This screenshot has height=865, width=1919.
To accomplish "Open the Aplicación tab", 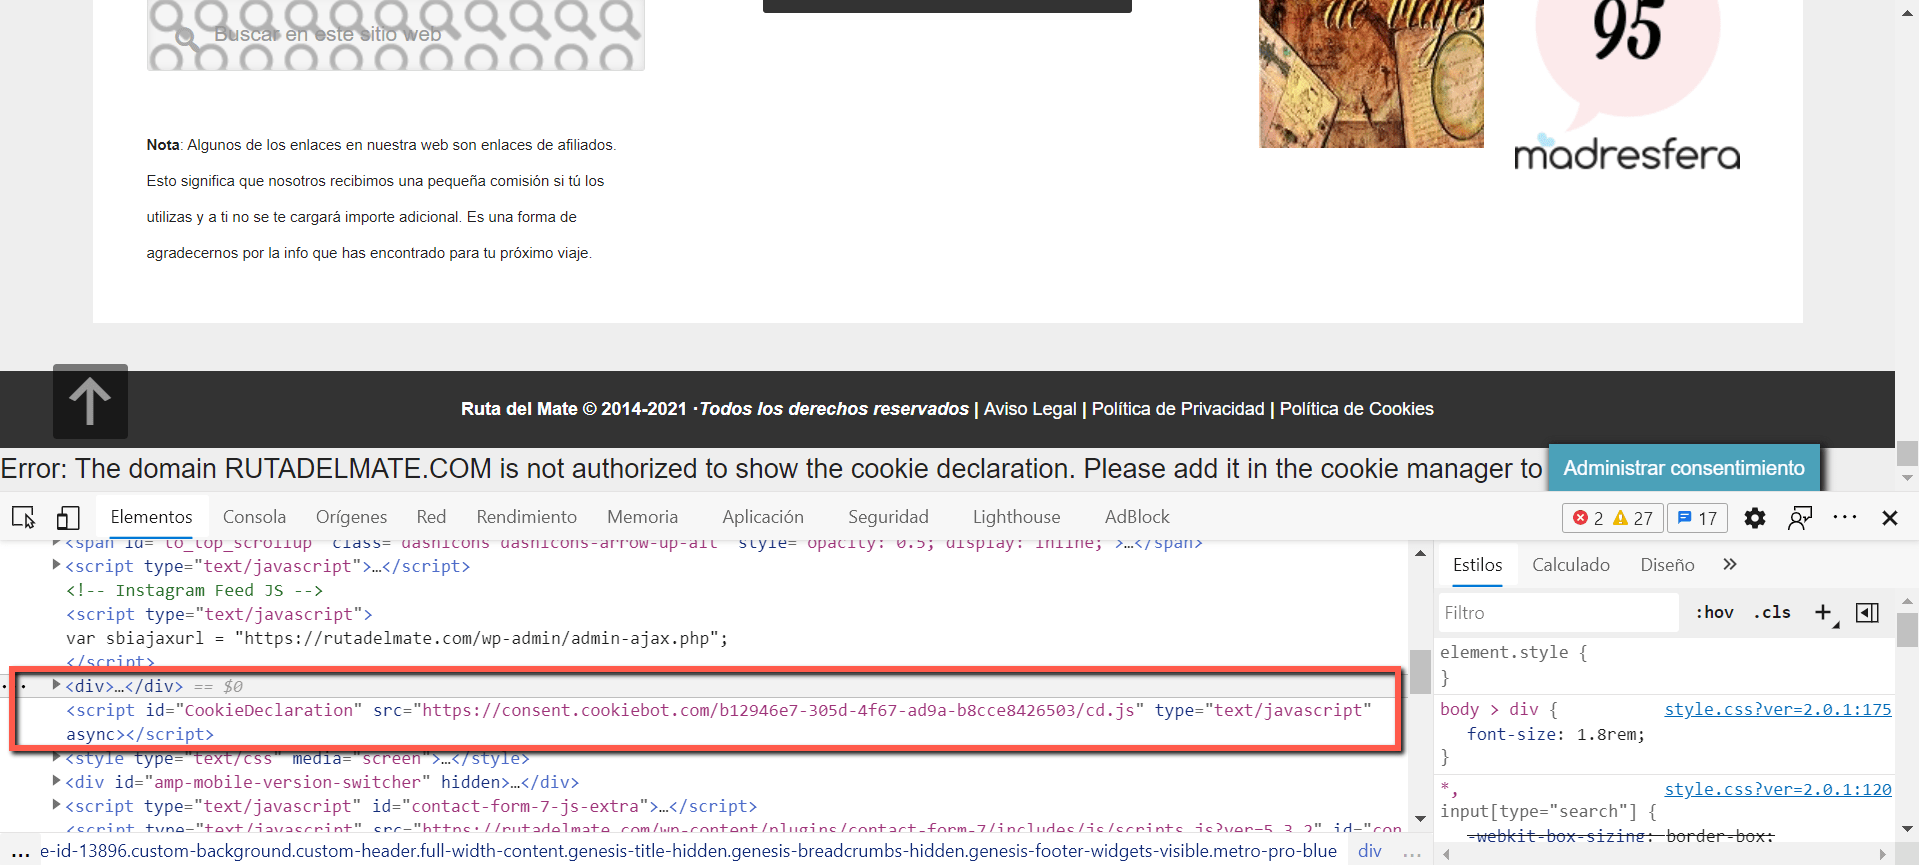I will (763, 517).
